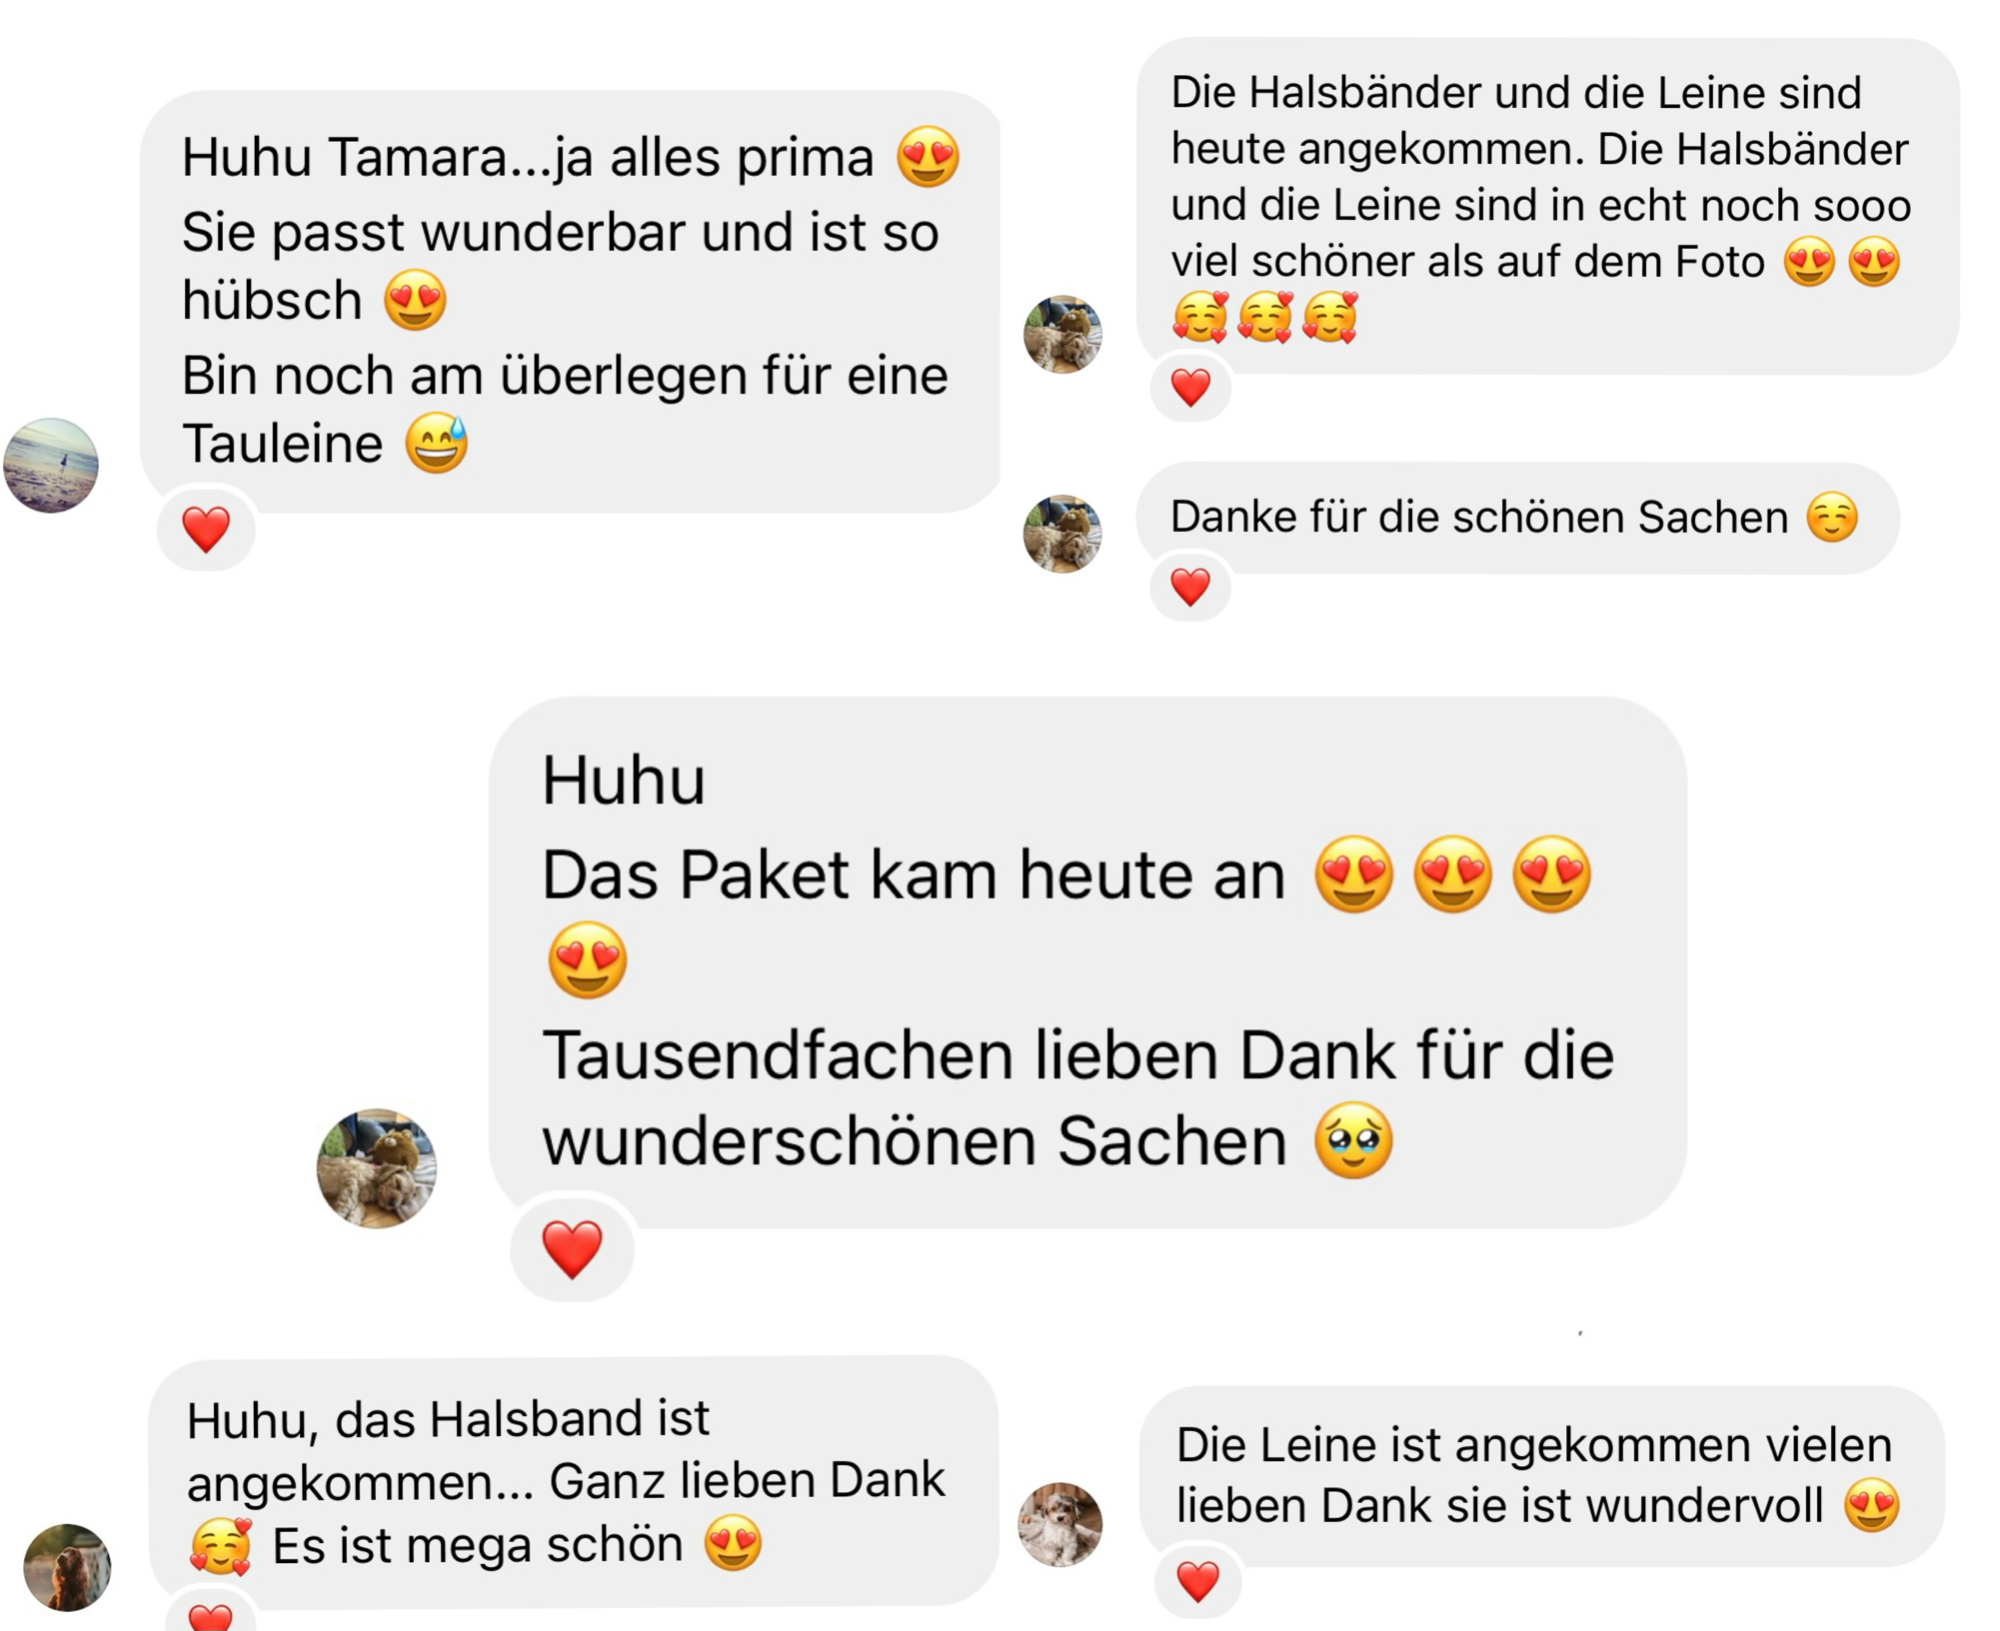Select the 'Tausendfachen lieben Dank' message bubble
2000x1631 pixels.
(x=1088, y=962)
